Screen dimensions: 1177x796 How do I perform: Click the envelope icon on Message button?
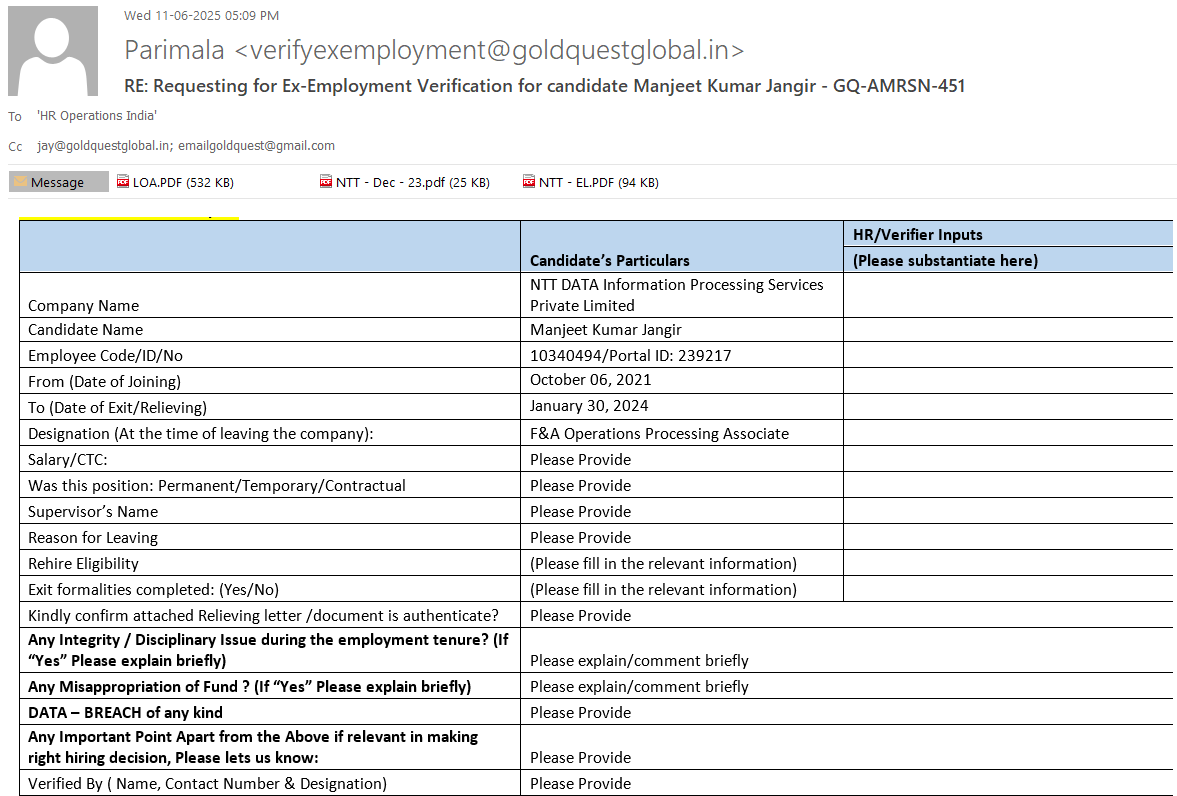click(20, 182)
